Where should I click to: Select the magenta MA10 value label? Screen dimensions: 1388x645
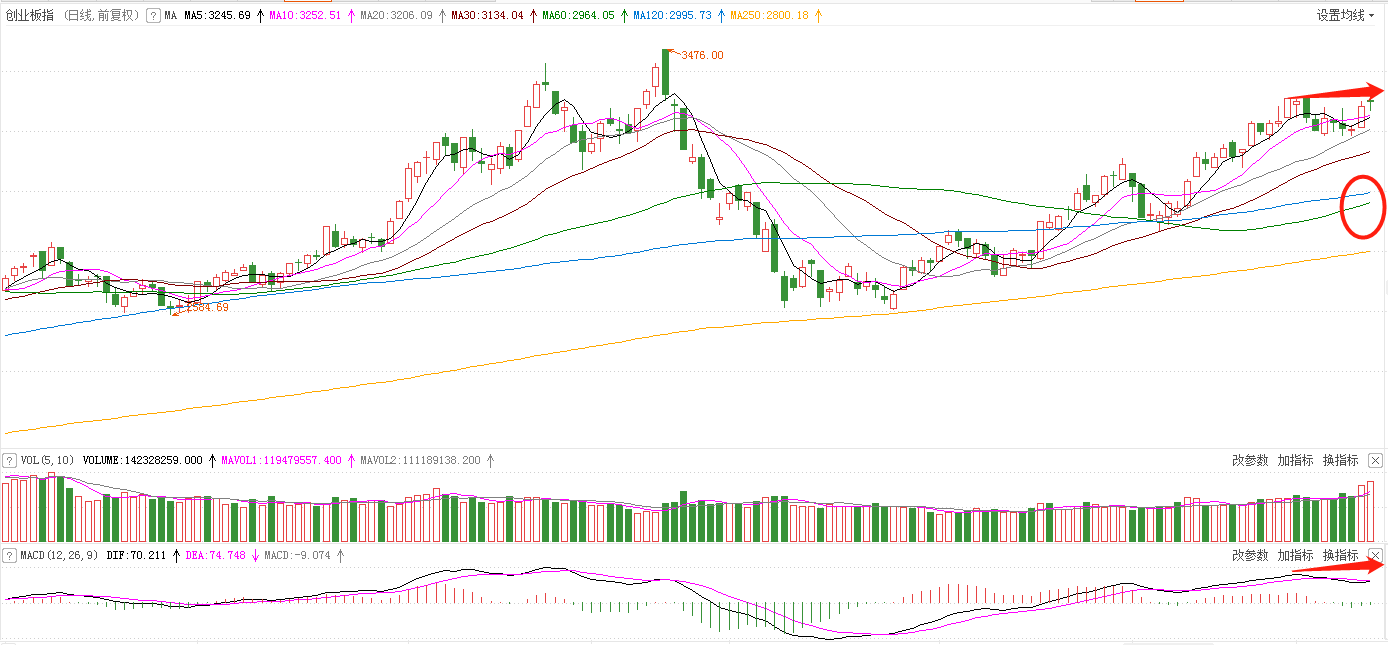(305, 16)
